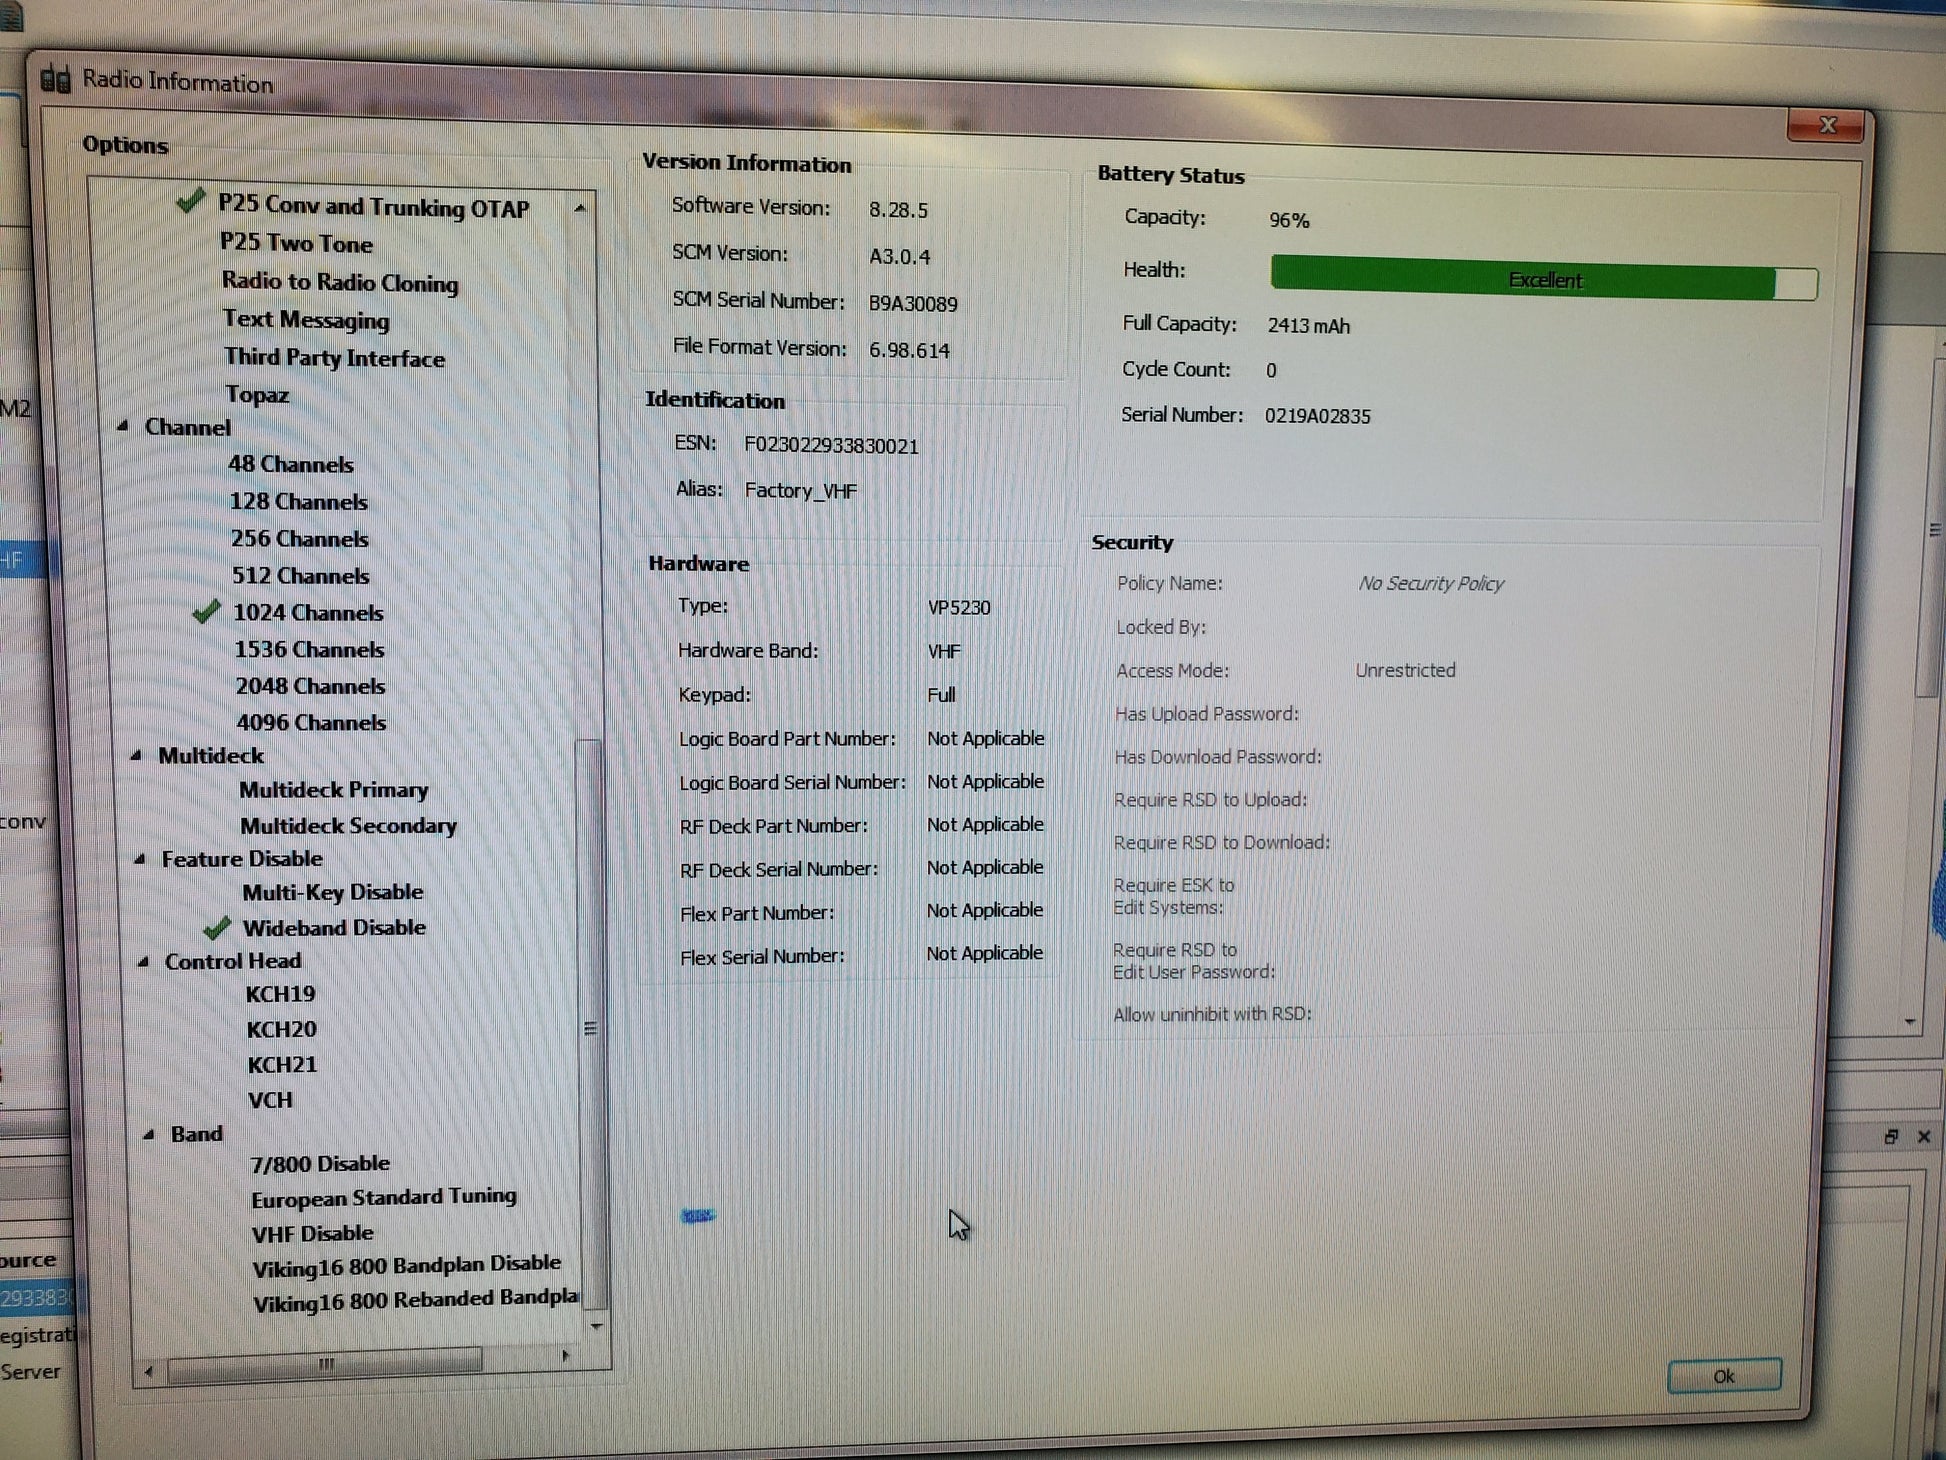Click the background panel restore icon
Viewport: 1946px width, 1460px height.
tap(1891, 1137)
